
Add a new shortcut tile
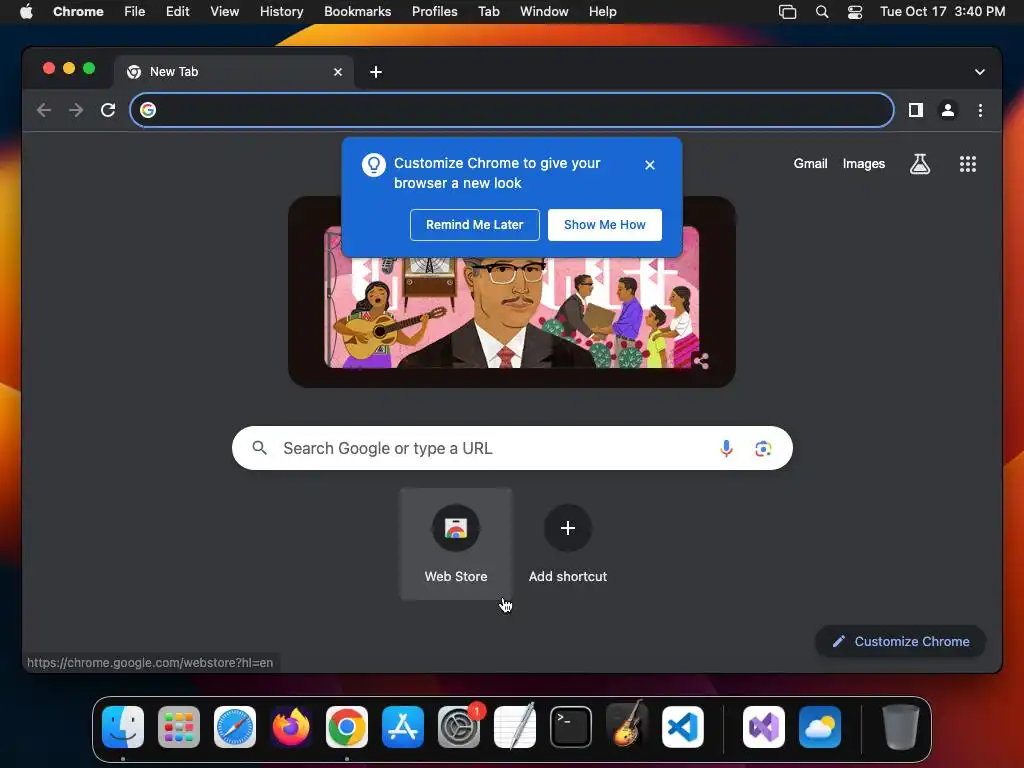568,543
